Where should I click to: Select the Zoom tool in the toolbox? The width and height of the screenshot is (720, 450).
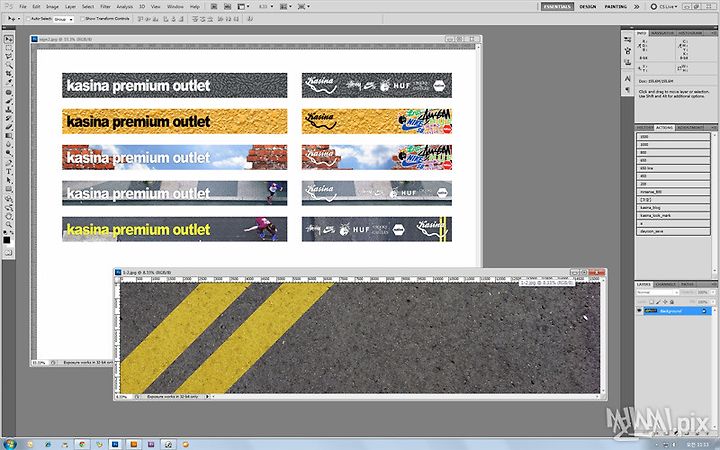pyautogui.click(x=9, y=225)
